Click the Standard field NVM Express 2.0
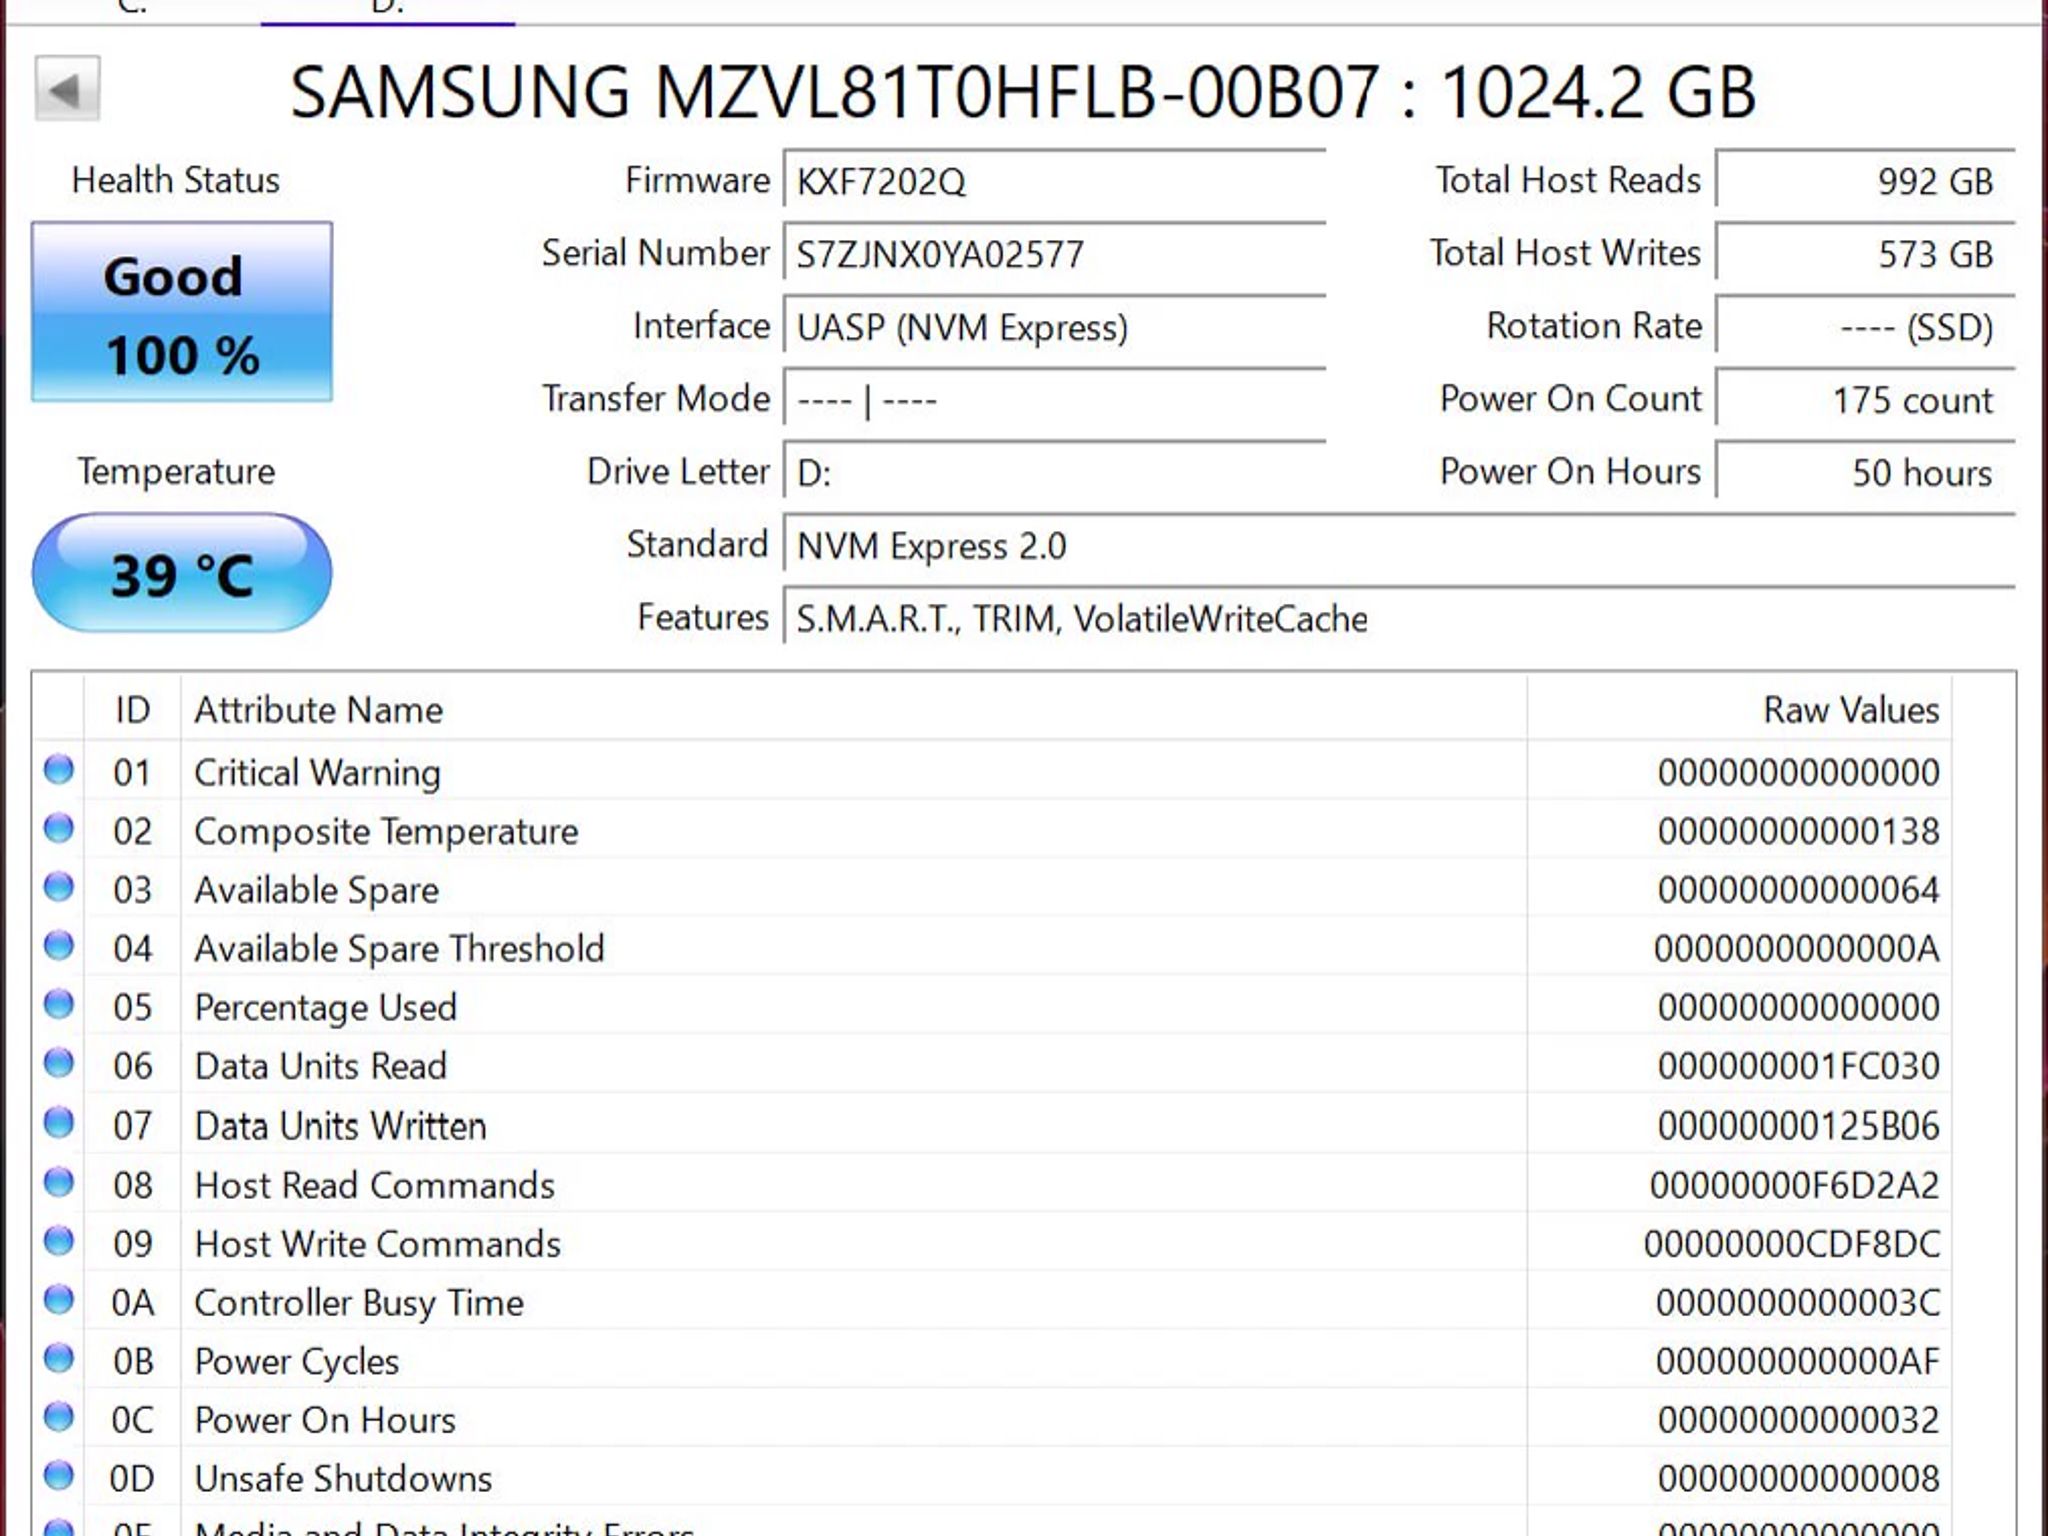The image size is (2048, 1536). point(1399,545)
